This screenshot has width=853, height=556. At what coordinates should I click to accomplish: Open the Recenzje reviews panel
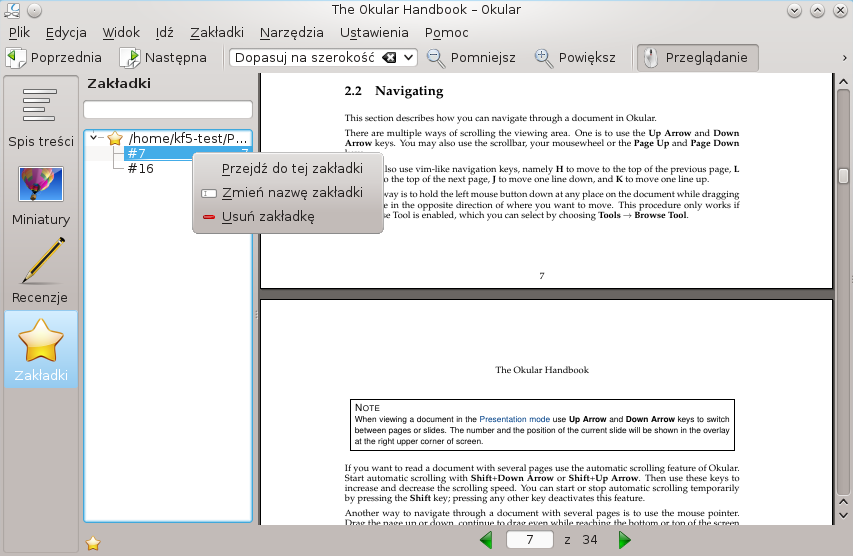[41, 273]
